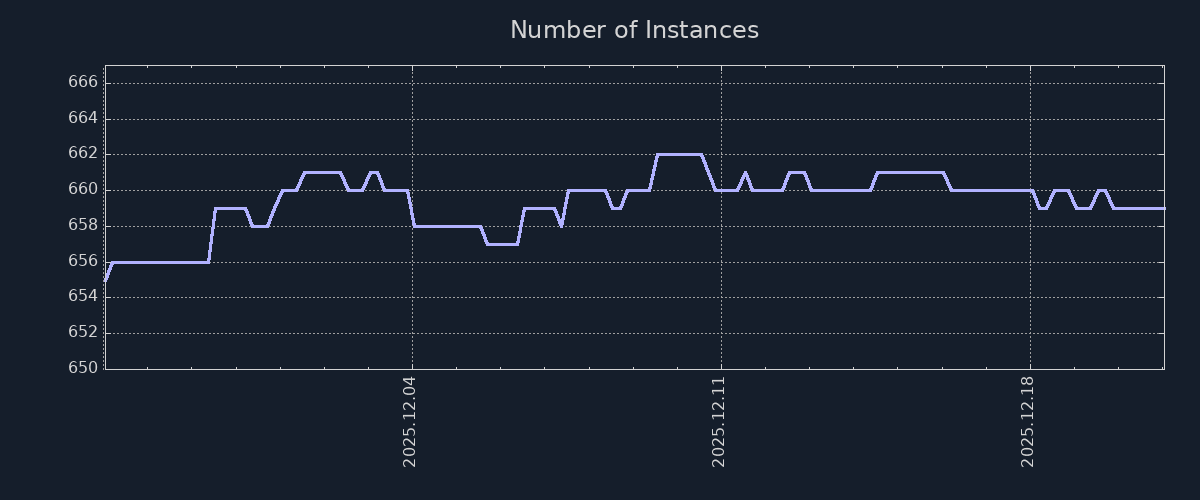Click the 652 y-axis tick label
1200x500 pixels.
pos(83,332)
